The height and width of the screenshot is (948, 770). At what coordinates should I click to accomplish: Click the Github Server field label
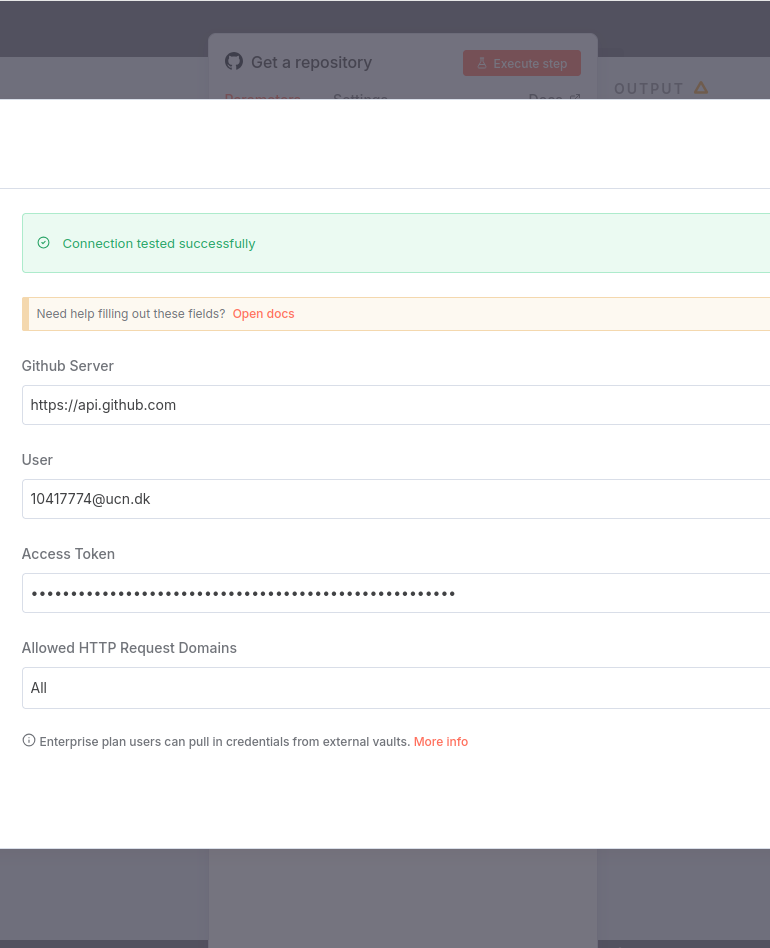68,366
